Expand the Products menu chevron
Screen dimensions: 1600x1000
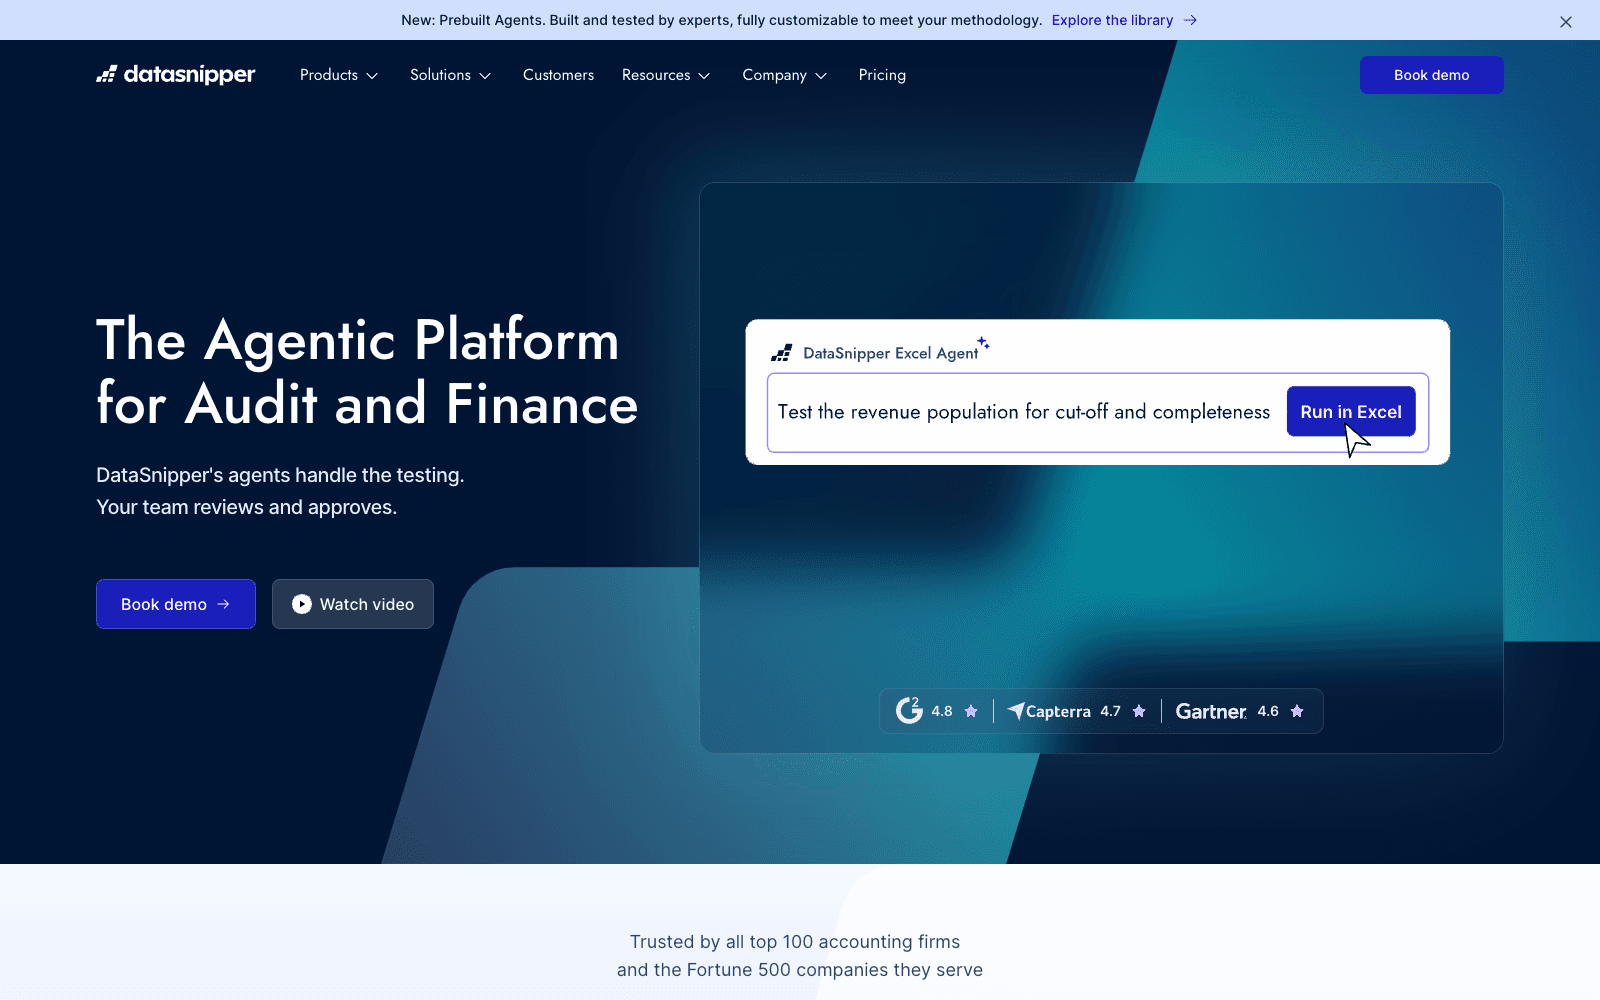pyautogui.click(x=372, y=76)
